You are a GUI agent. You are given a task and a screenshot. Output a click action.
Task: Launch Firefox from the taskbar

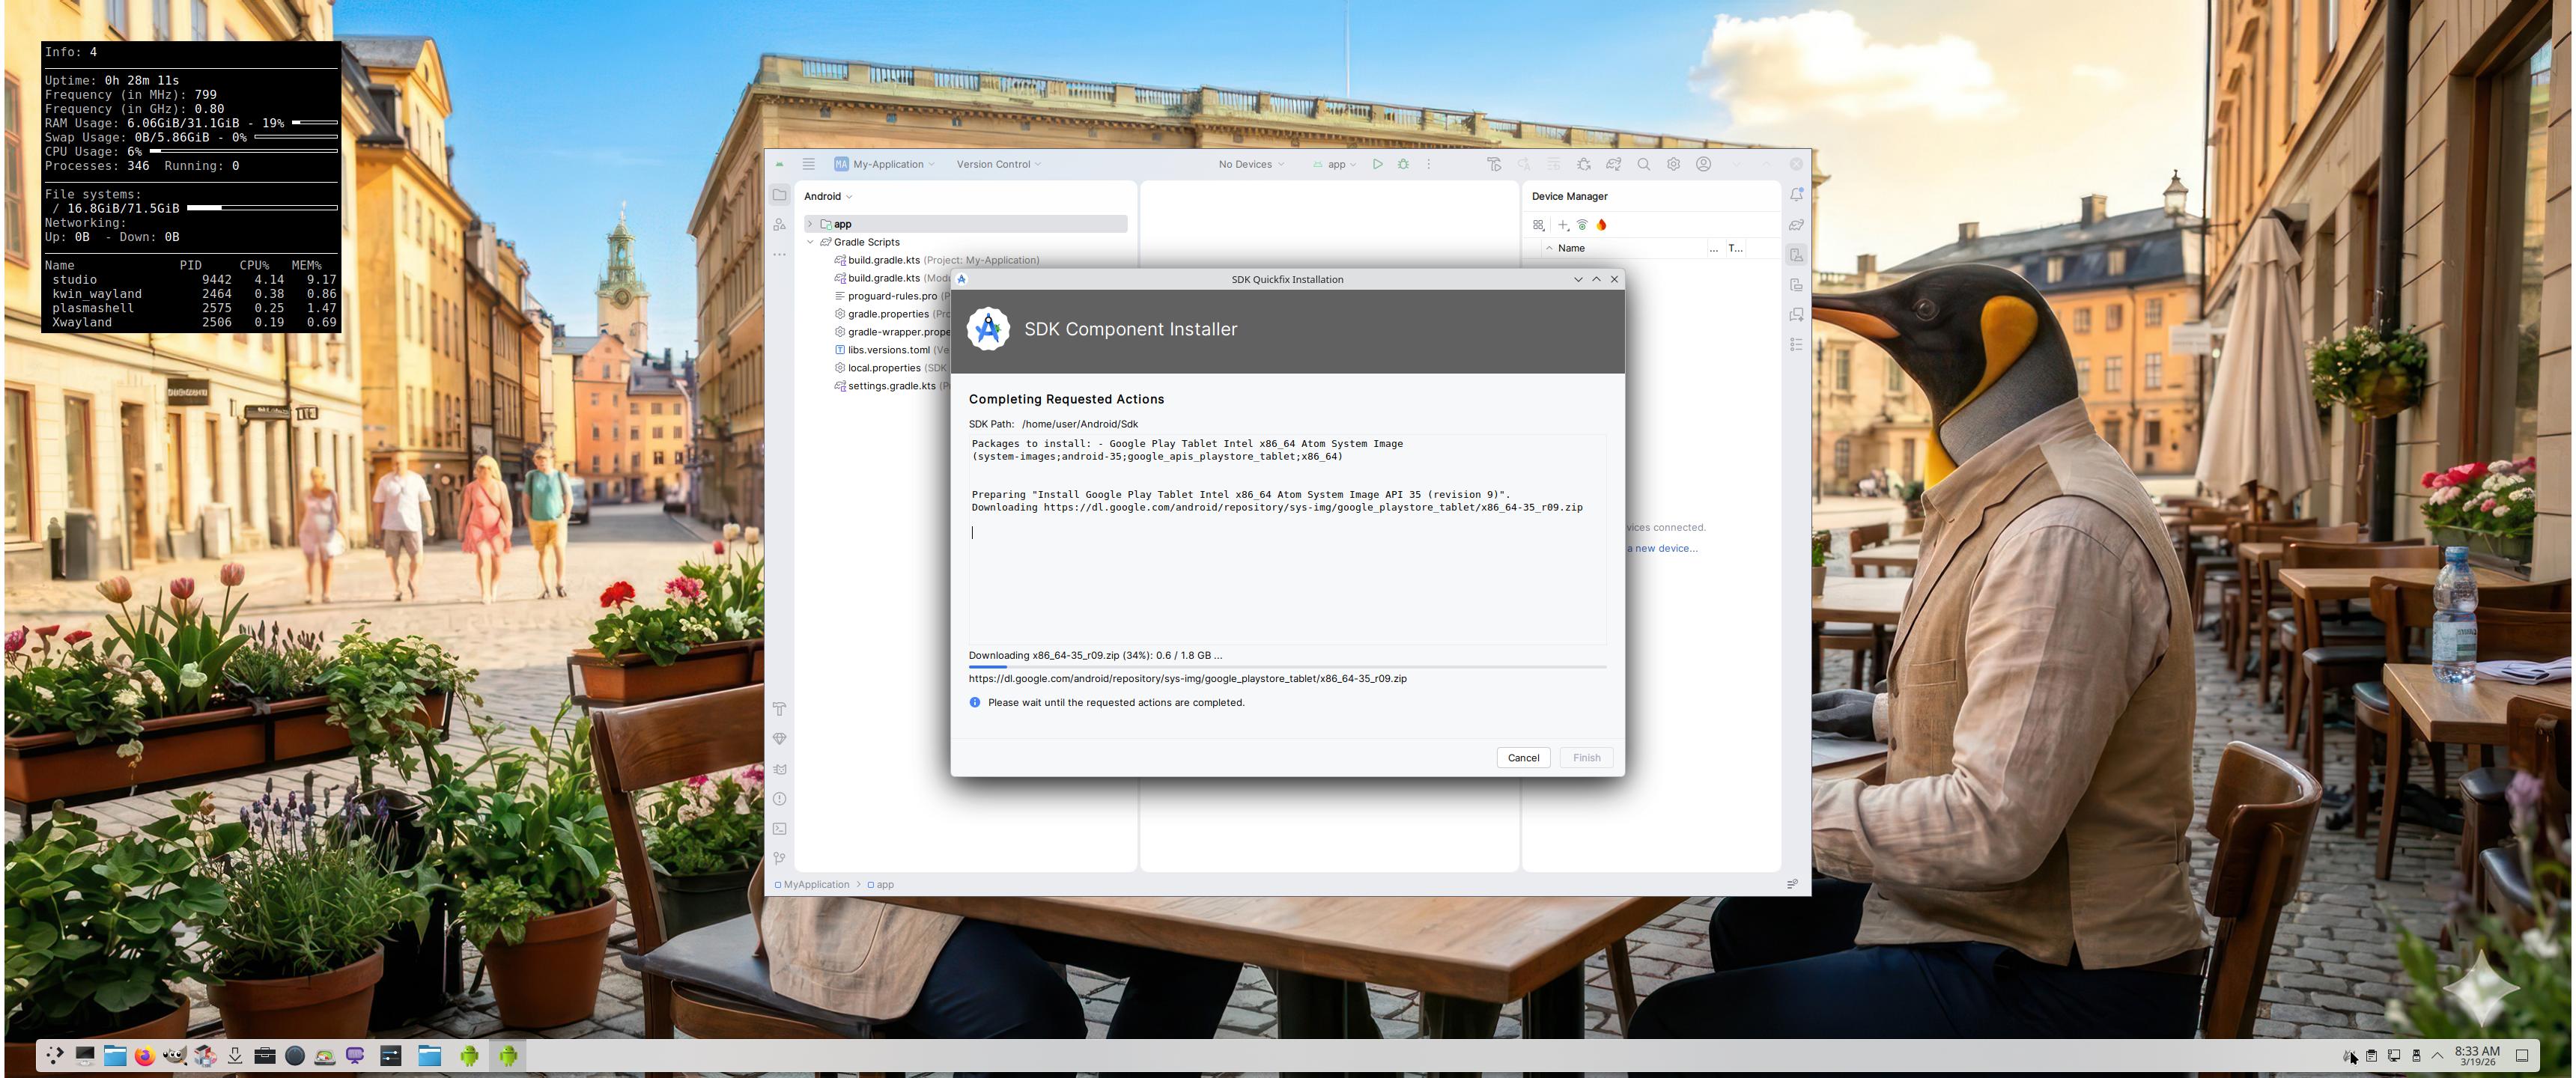[145, 1056]
